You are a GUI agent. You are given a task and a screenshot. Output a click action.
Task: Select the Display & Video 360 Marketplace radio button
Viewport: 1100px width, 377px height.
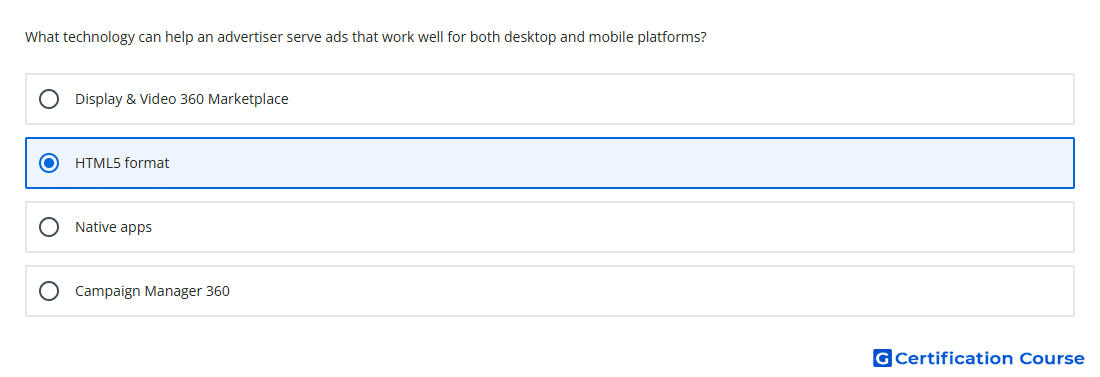click(49, 99)
